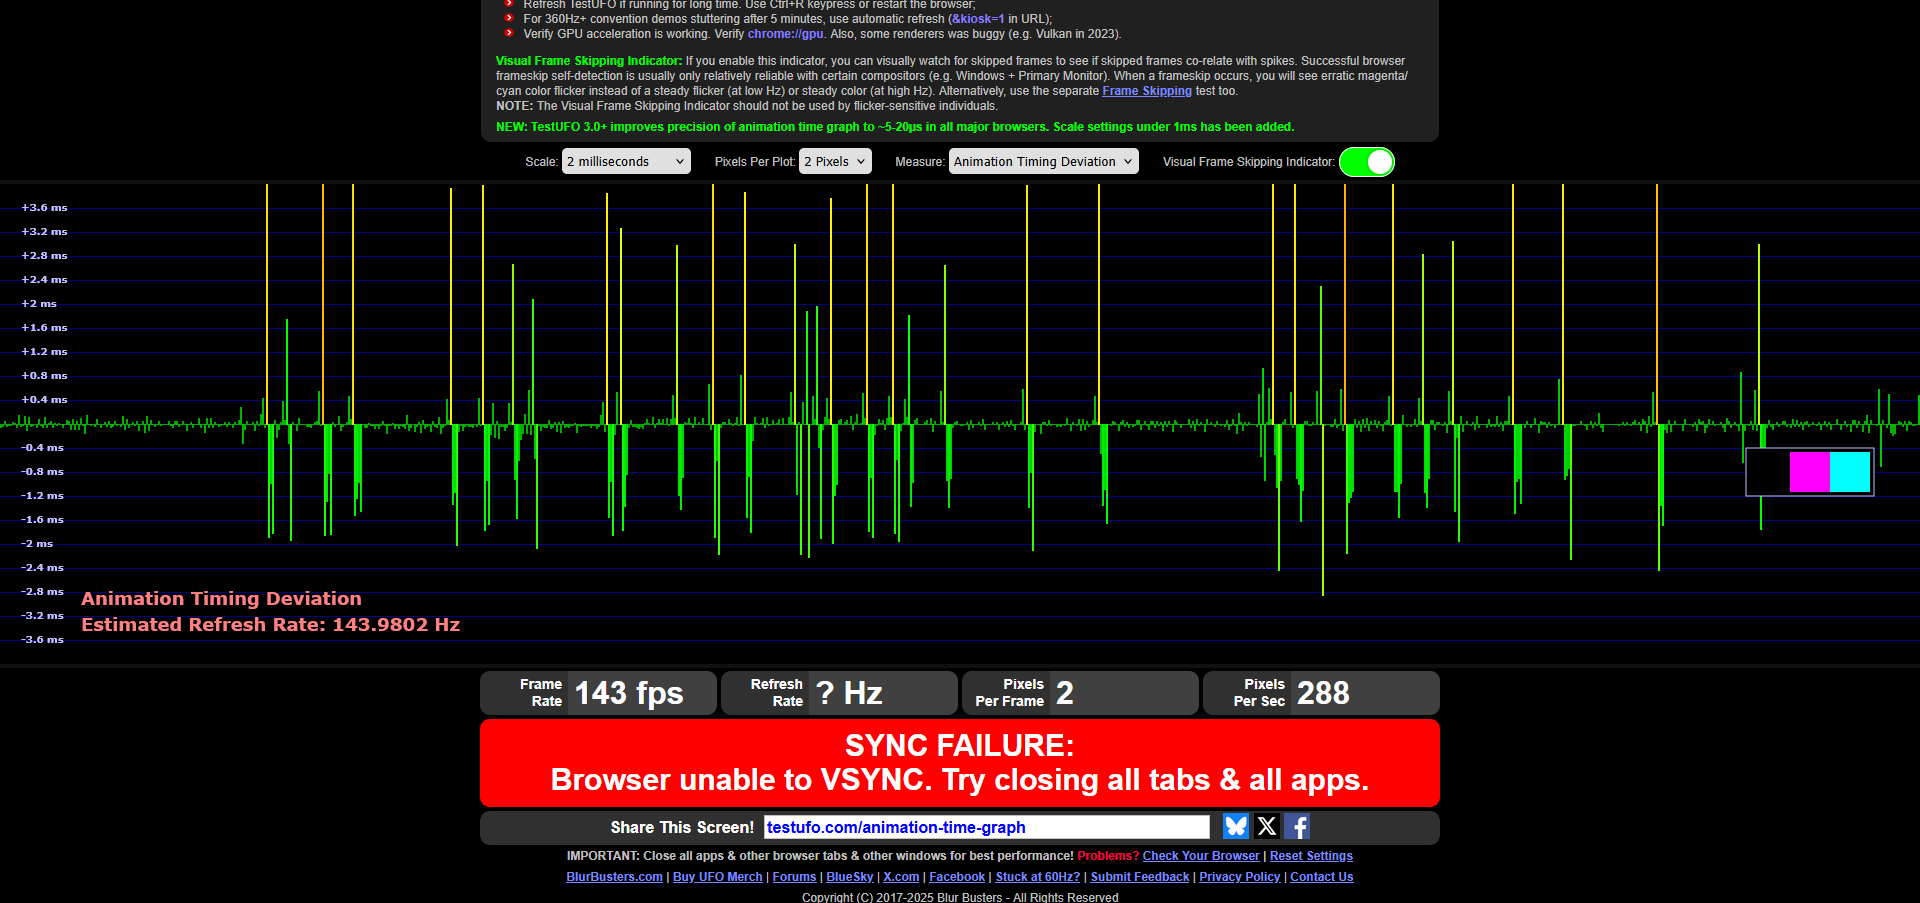Click the Frame Rate 143 fps readout
1920x903 pixels.
[x=598, y=693]
